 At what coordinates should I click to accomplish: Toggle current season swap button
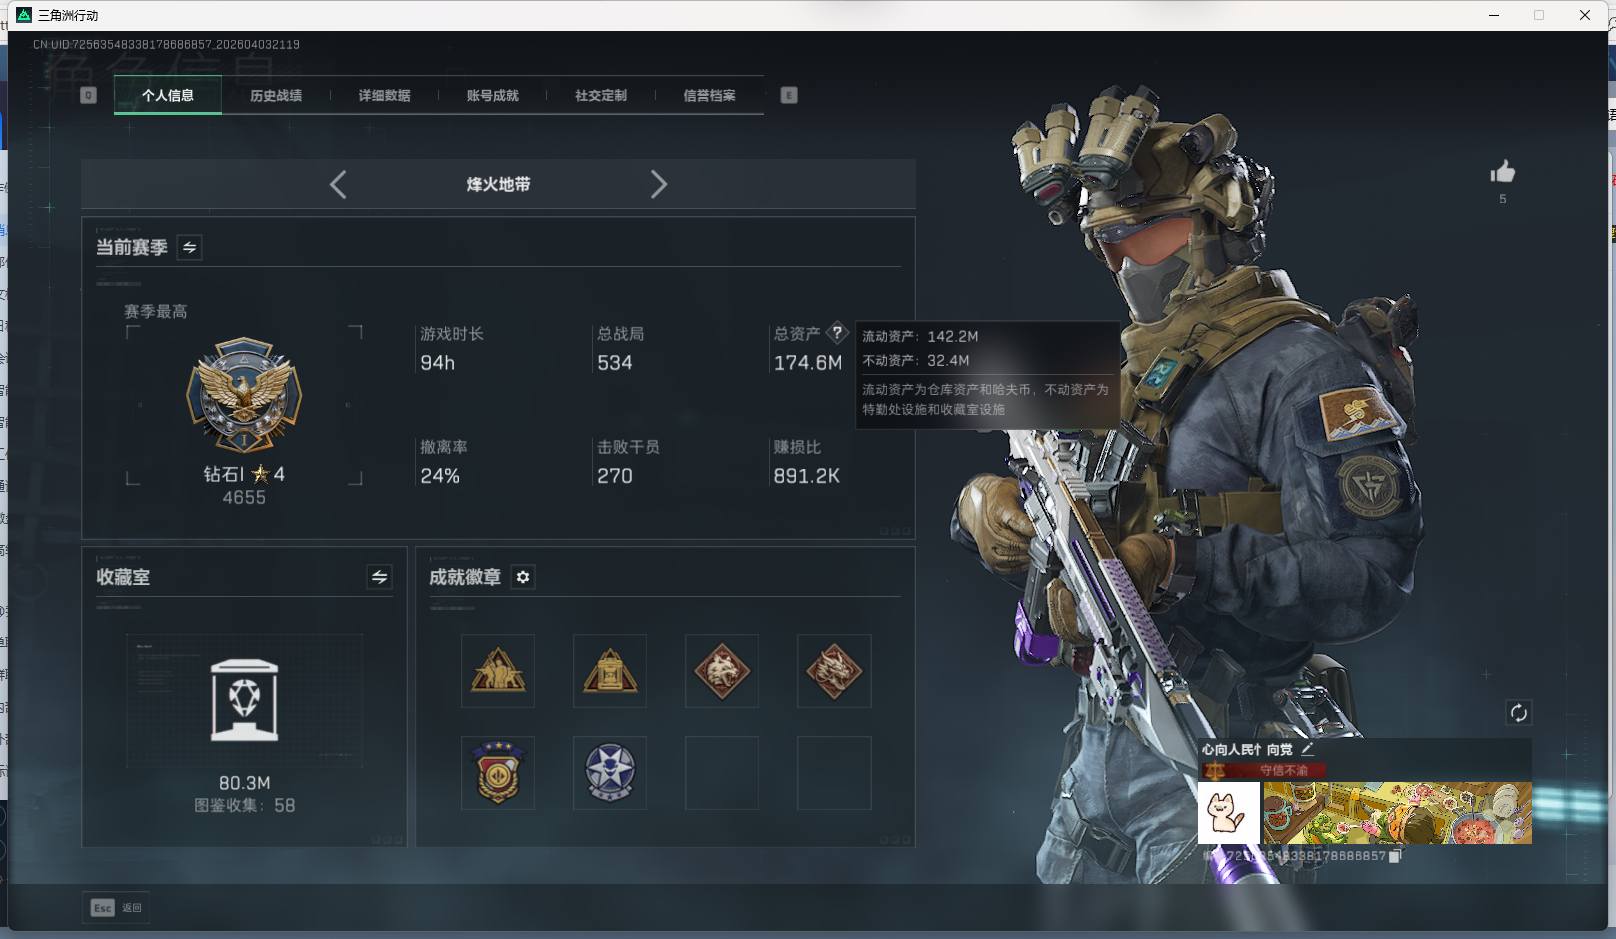pyautogui.click(x=189, y=247)
